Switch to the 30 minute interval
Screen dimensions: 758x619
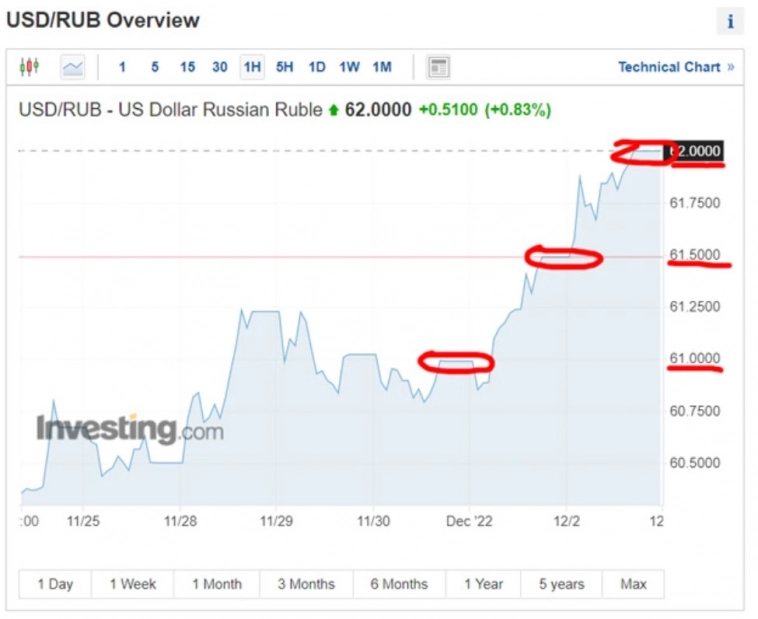220,67
